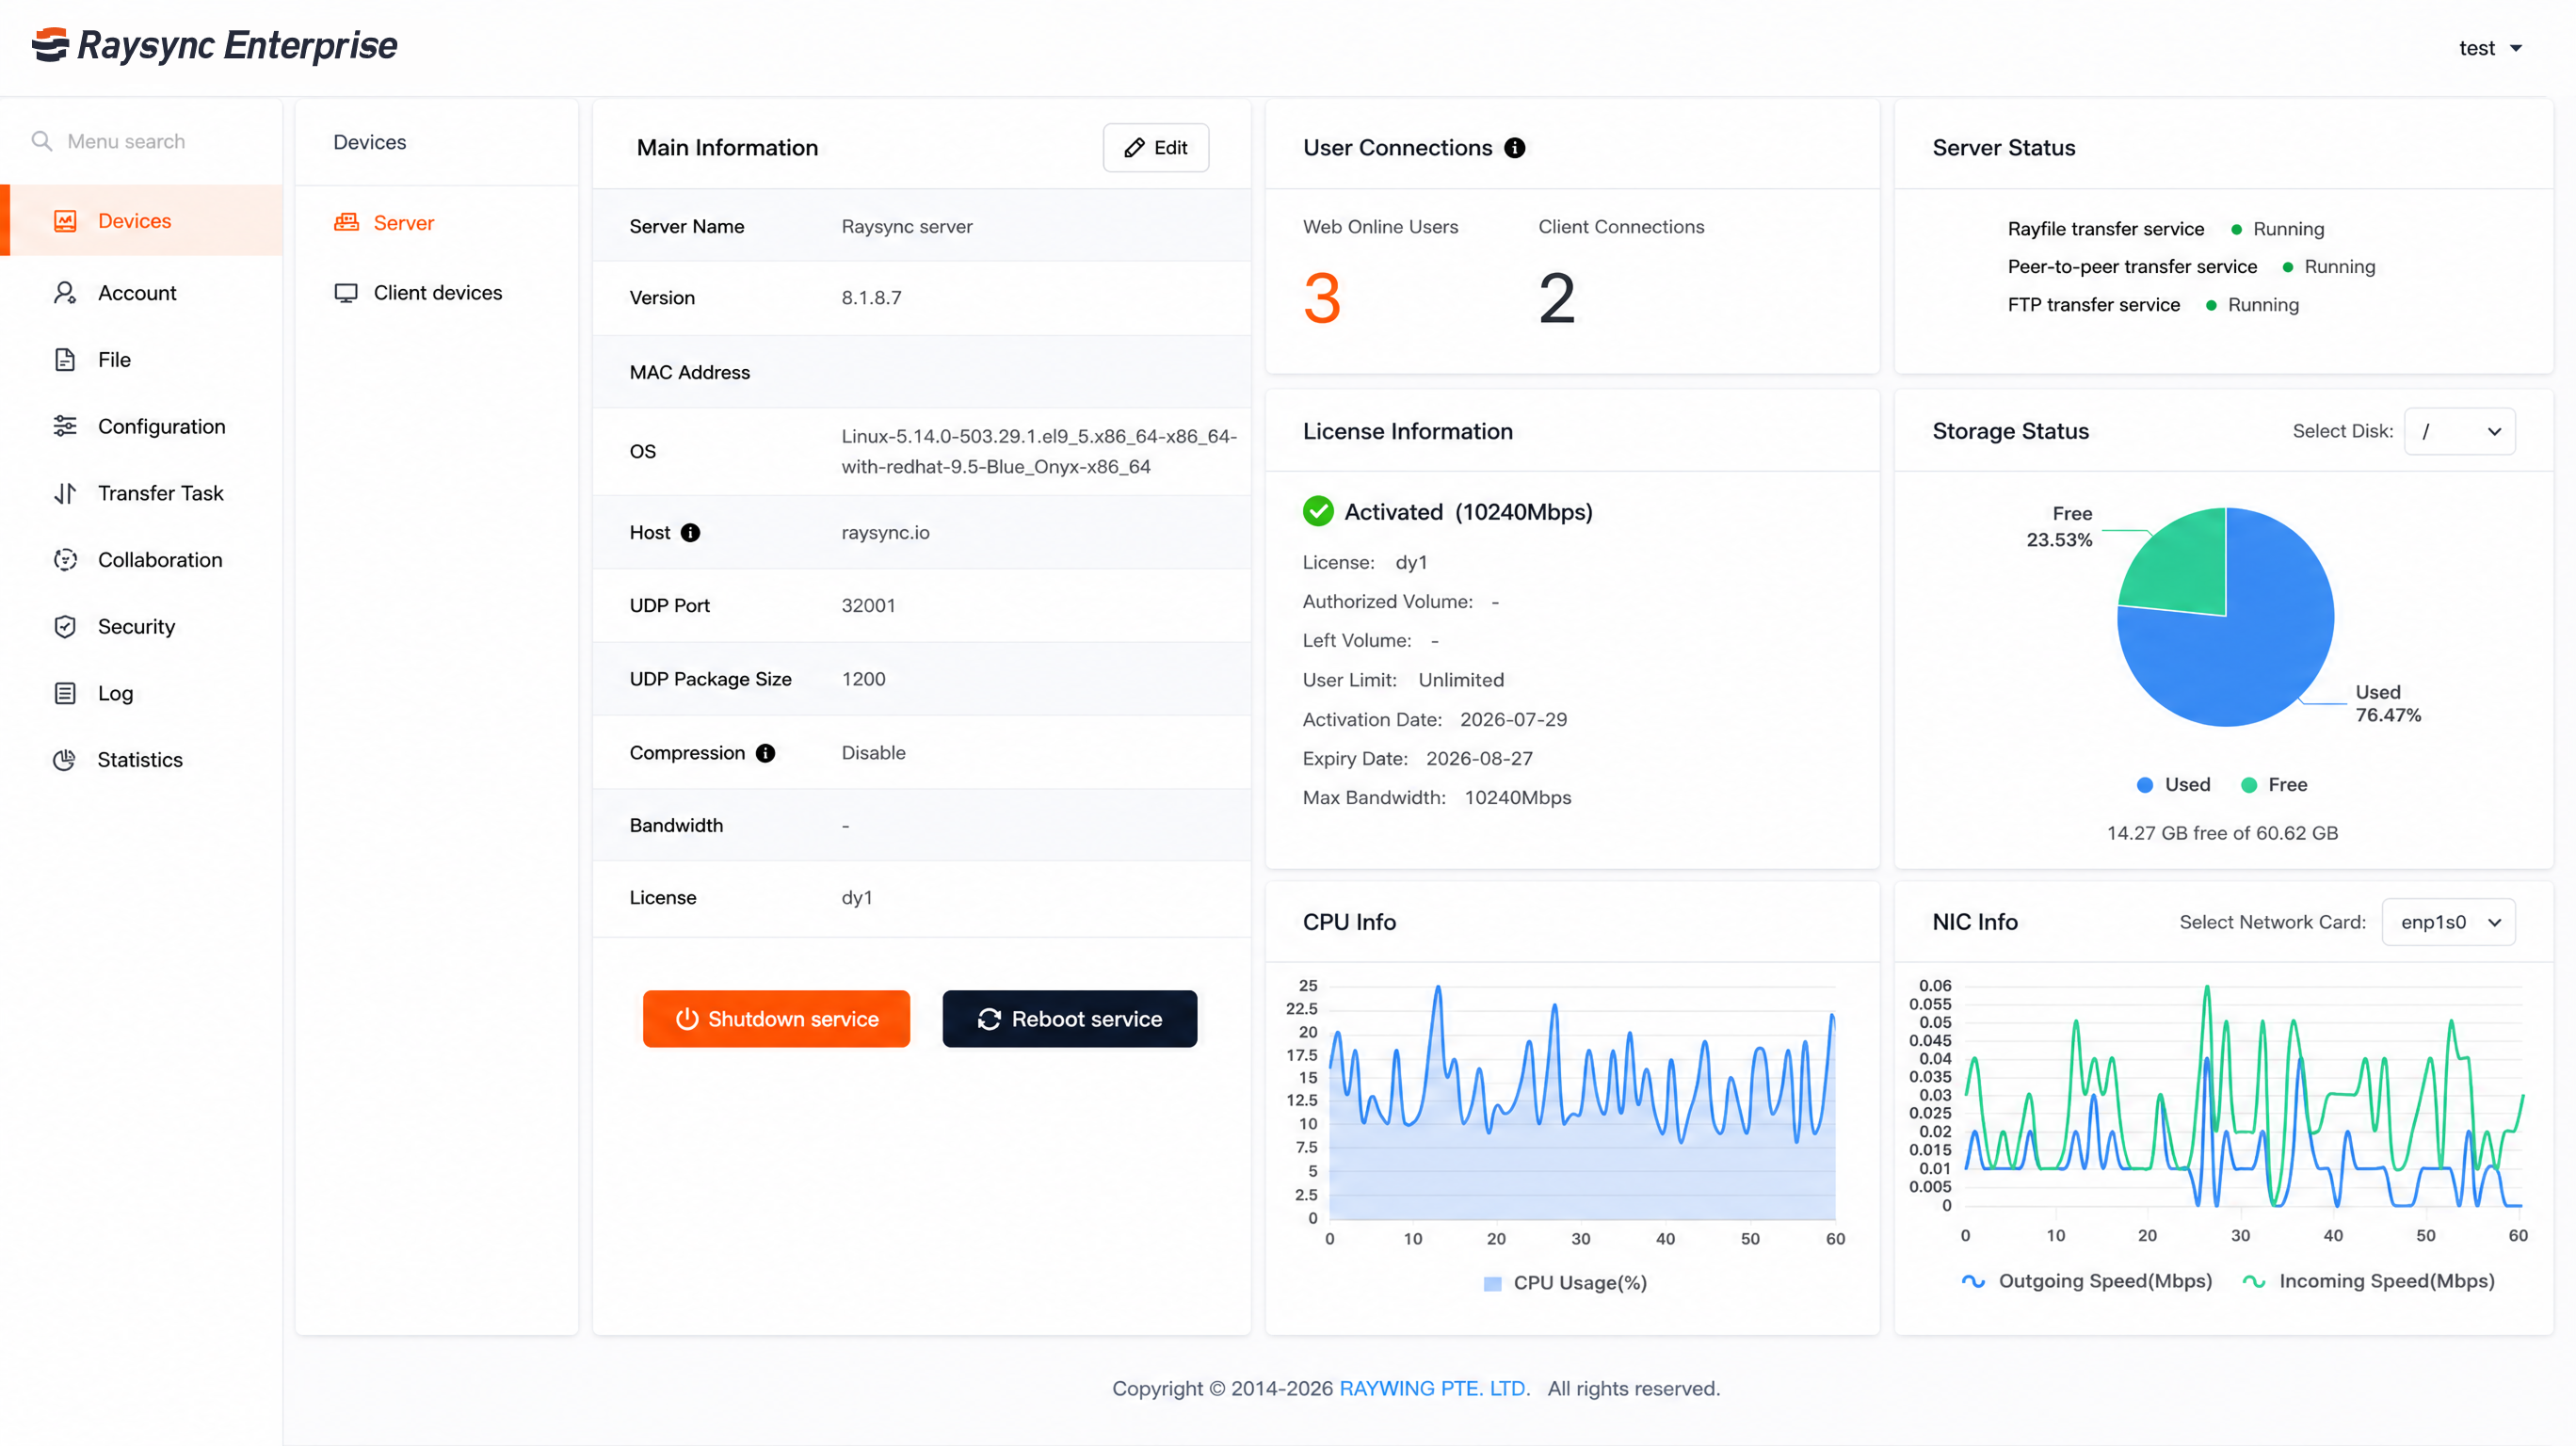The height and width of the screenshot is (1446, 2576).
Task: Open the Devices menu item
Action: pos(141,221)
